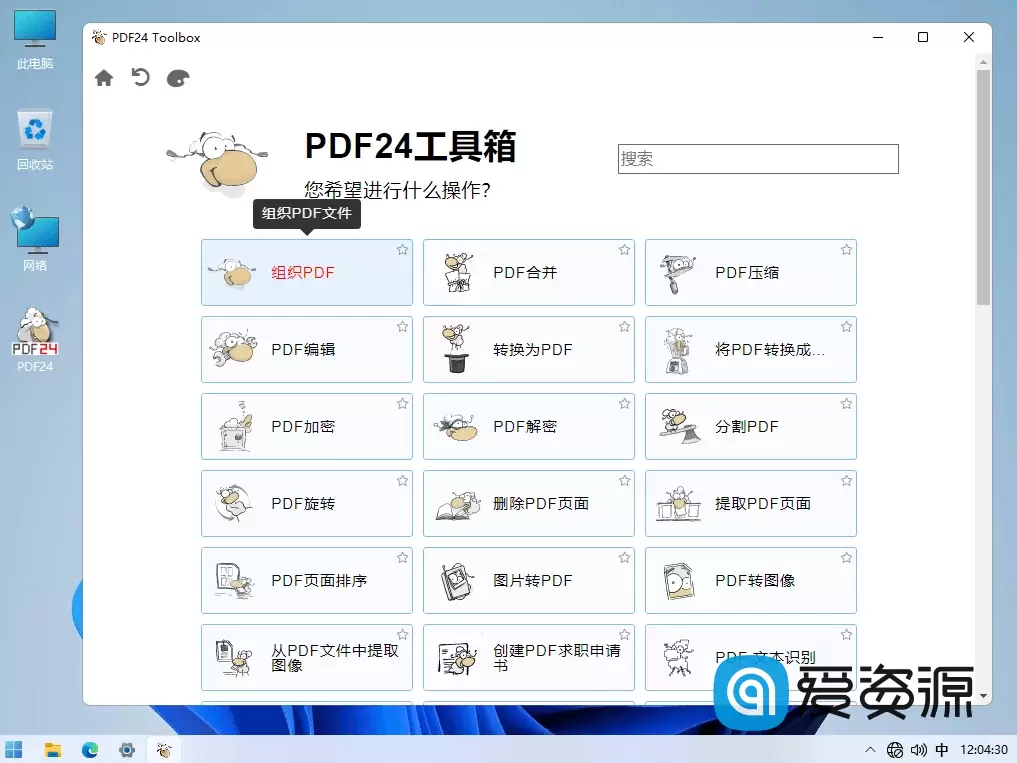Select the PDF编辑 editing tool
This screenshot has width=1017, height=763.
pyautogui.click(x=306, y=349)
